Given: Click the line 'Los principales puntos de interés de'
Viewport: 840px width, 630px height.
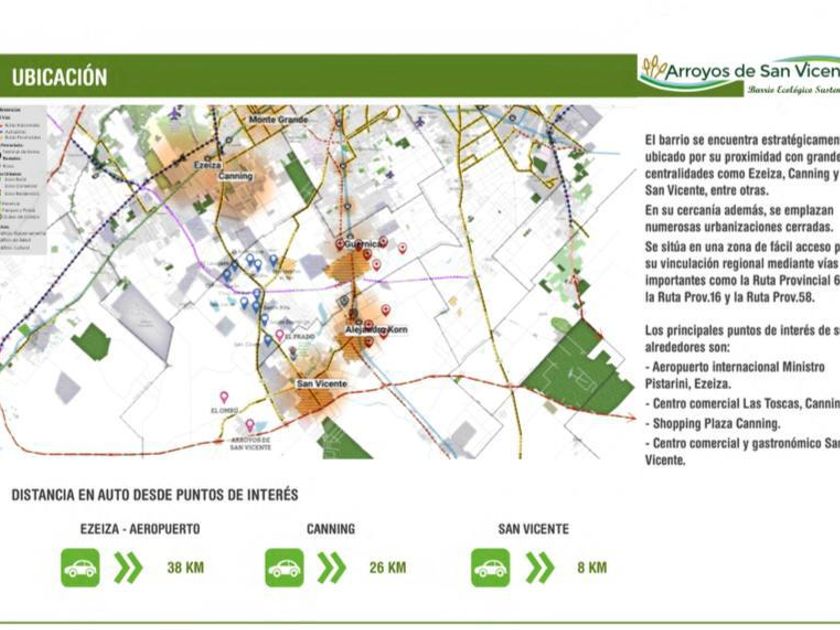Looking at the screenshot, I should pos(742,330).
